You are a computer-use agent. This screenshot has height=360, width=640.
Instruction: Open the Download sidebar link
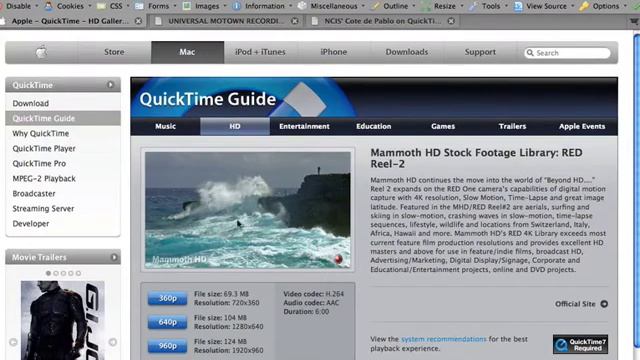tap(31, 103)
